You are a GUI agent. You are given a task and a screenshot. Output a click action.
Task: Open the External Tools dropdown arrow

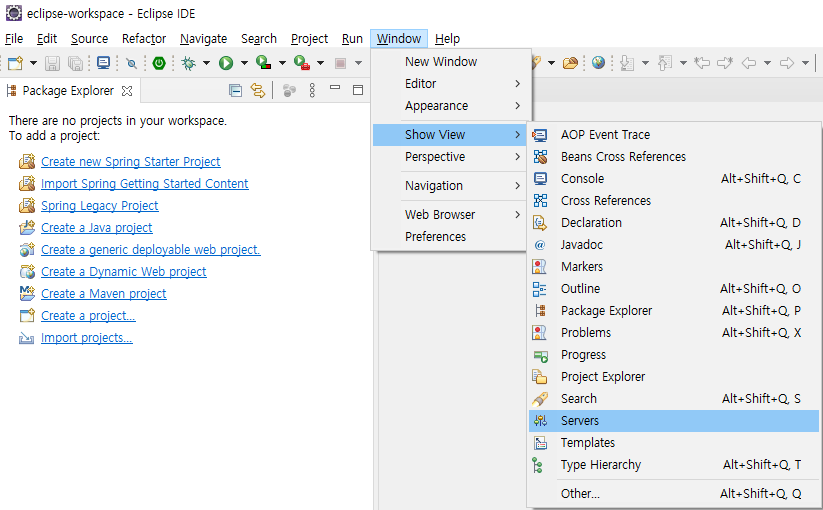[320, 63]
